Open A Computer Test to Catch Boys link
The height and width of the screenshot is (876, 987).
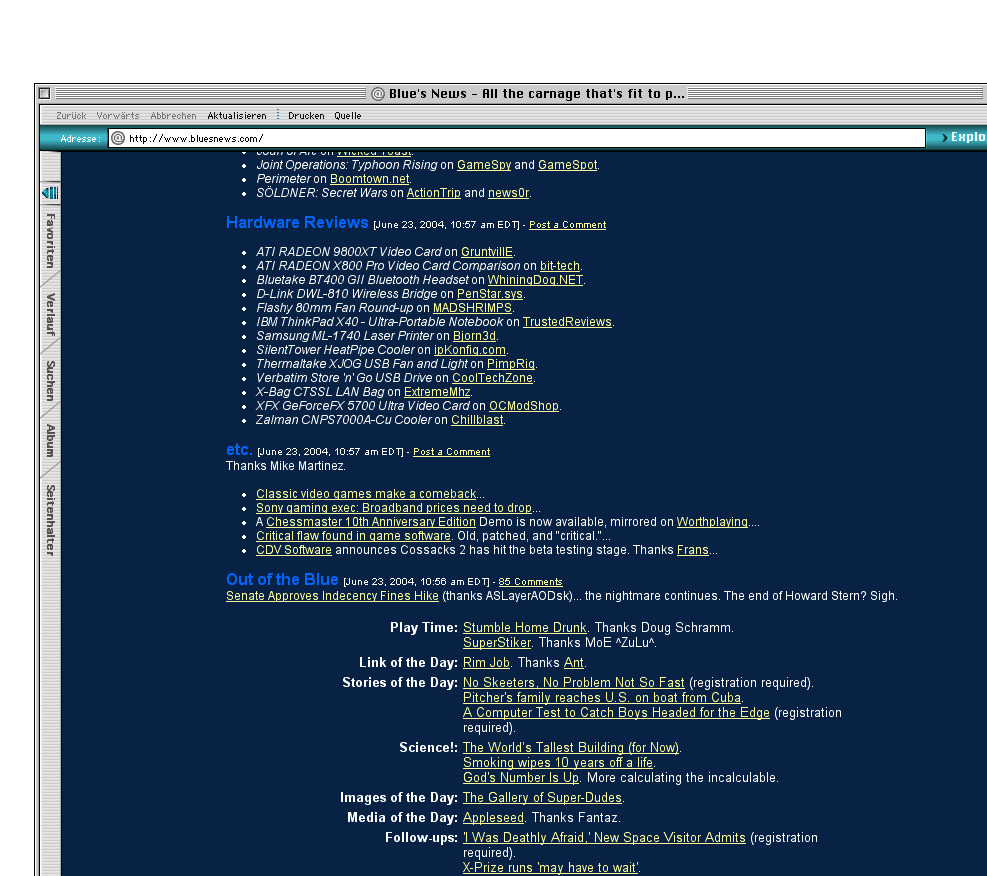click(616, 713)
